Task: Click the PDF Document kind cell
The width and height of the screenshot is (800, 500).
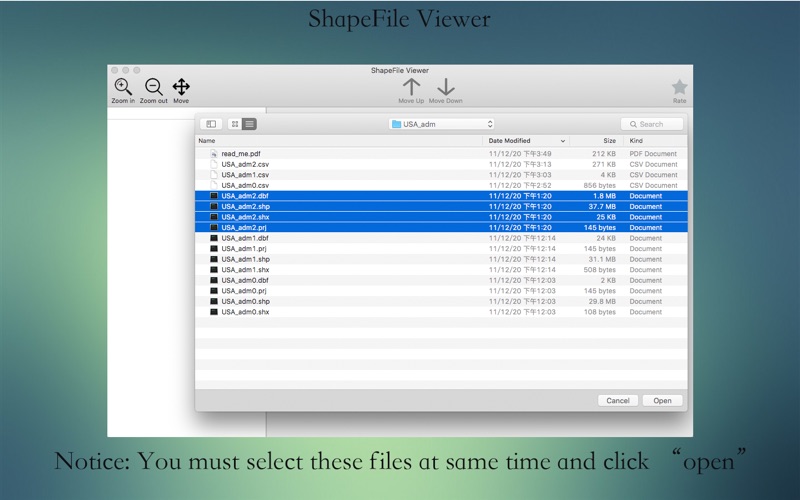Action: (653, 154)
